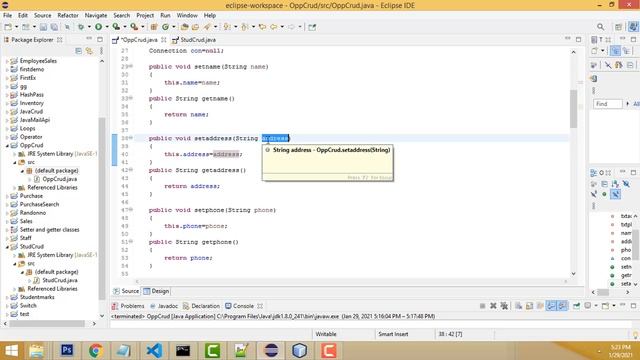Click the Save disk icon in toolbar
640x360 pixels.
(x=43, y=27)
